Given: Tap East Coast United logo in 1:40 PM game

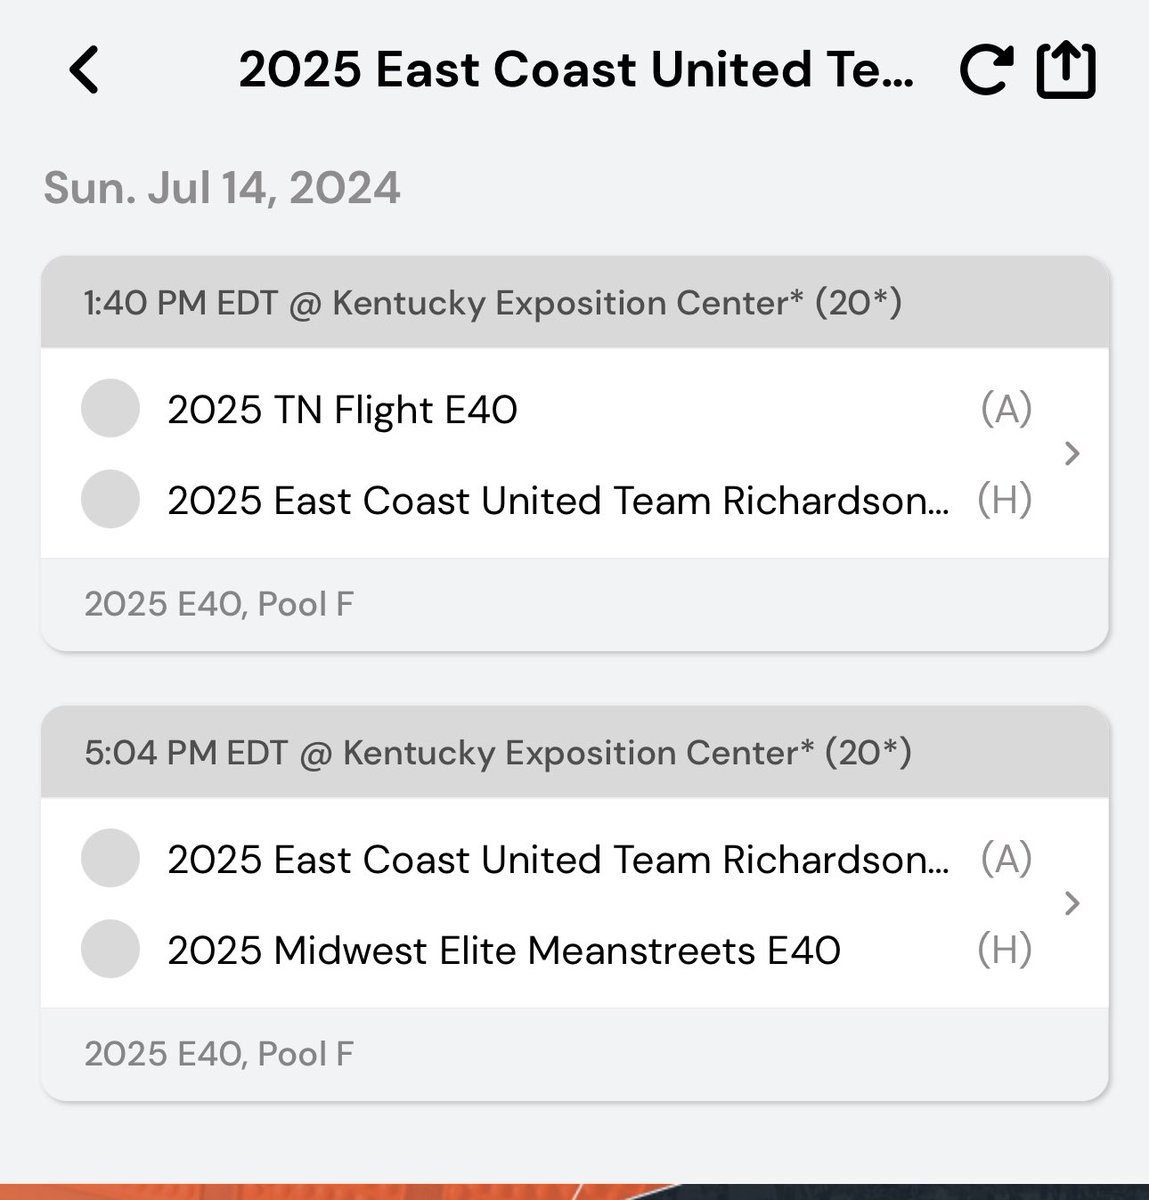Looking at the screenshot, I should coord(110,499).
